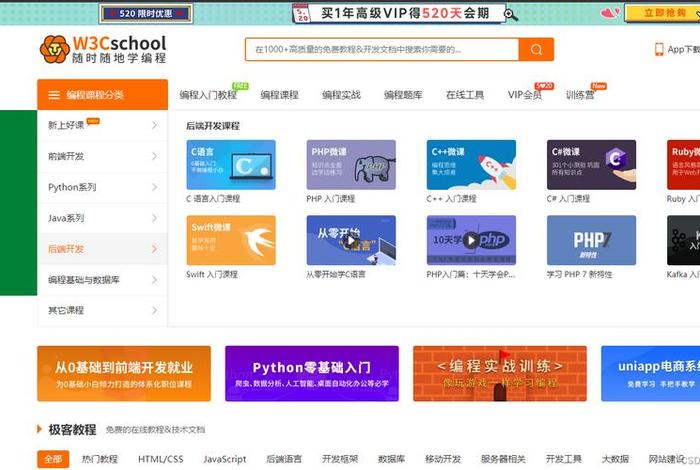This screenshot has height=470, width=700.
Task: Click the search input box
Action: click(382, 49)
